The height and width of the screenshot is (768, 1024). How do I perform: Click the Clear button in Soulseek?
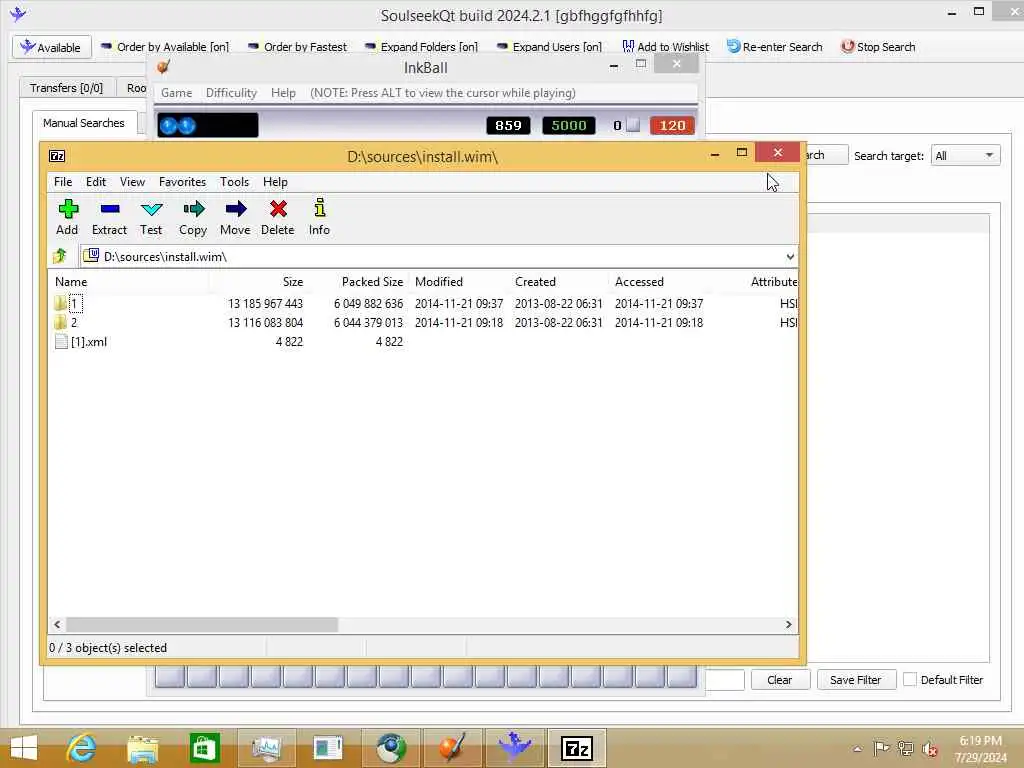[780, 680]
